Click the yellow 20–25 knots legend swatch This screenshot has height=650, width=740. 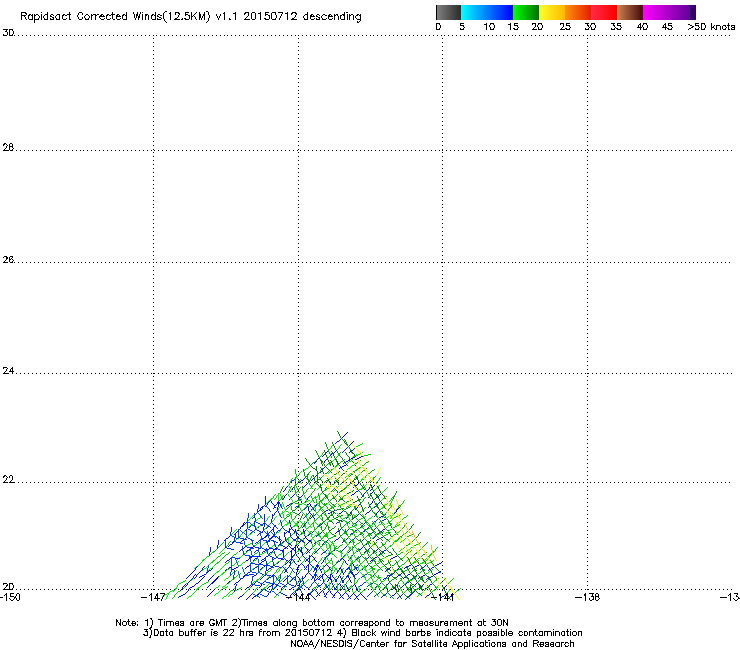click(552, 12)
